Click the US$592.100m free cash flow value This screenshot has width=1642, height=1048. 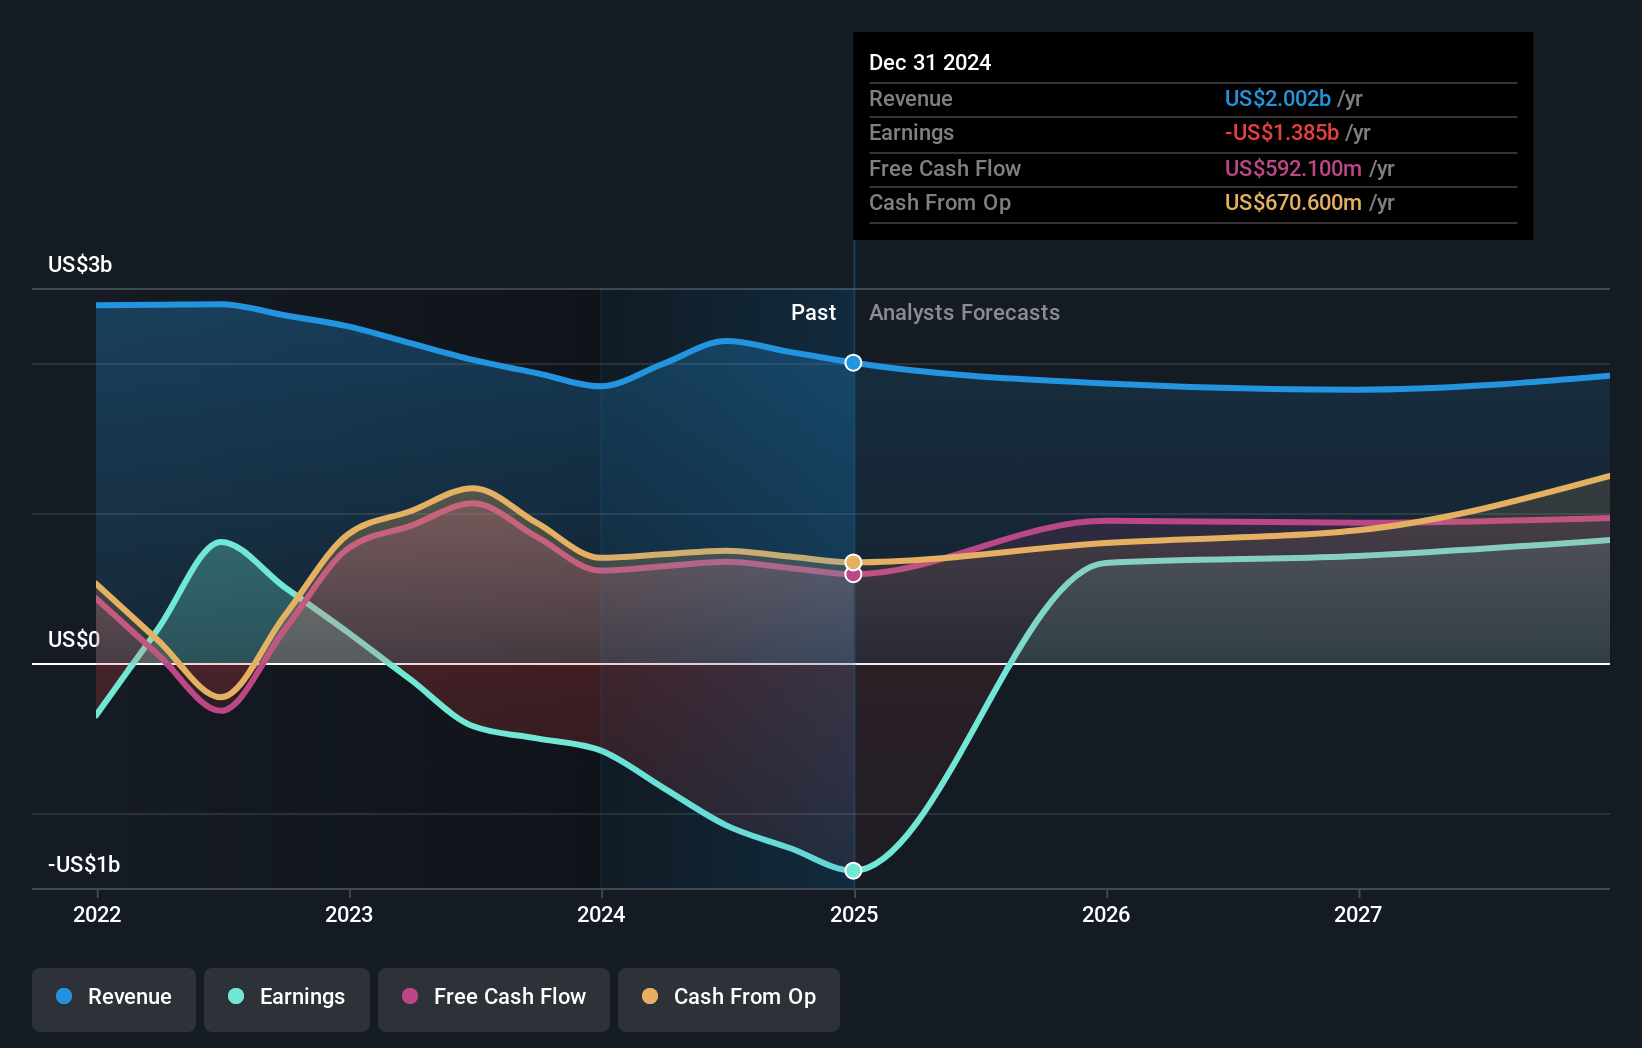pyautogui.click(x=1293, y=168)
